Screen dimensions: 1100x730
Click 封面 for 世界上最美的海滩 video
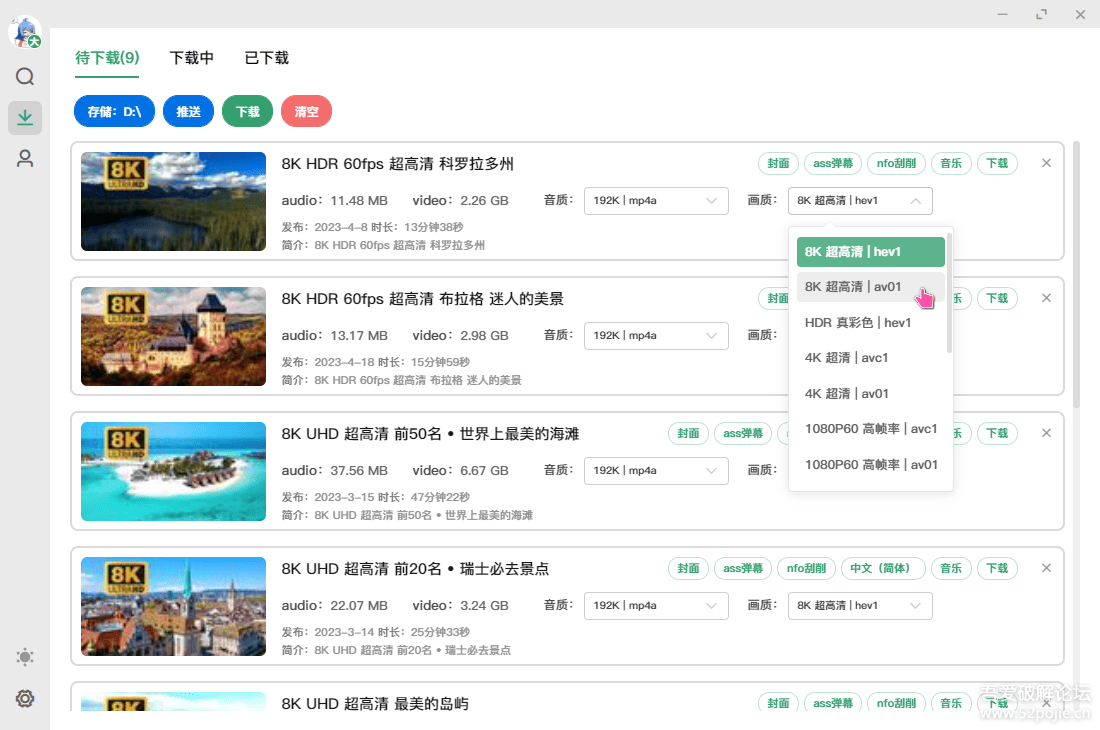coord(688,433)
